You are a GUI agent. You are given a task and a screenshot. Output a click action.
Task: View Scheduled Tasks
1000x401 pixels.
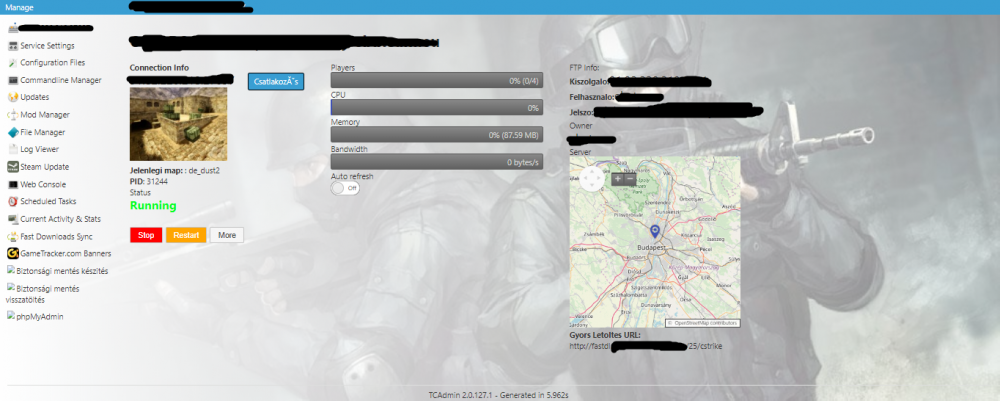[x=48, y=201]
